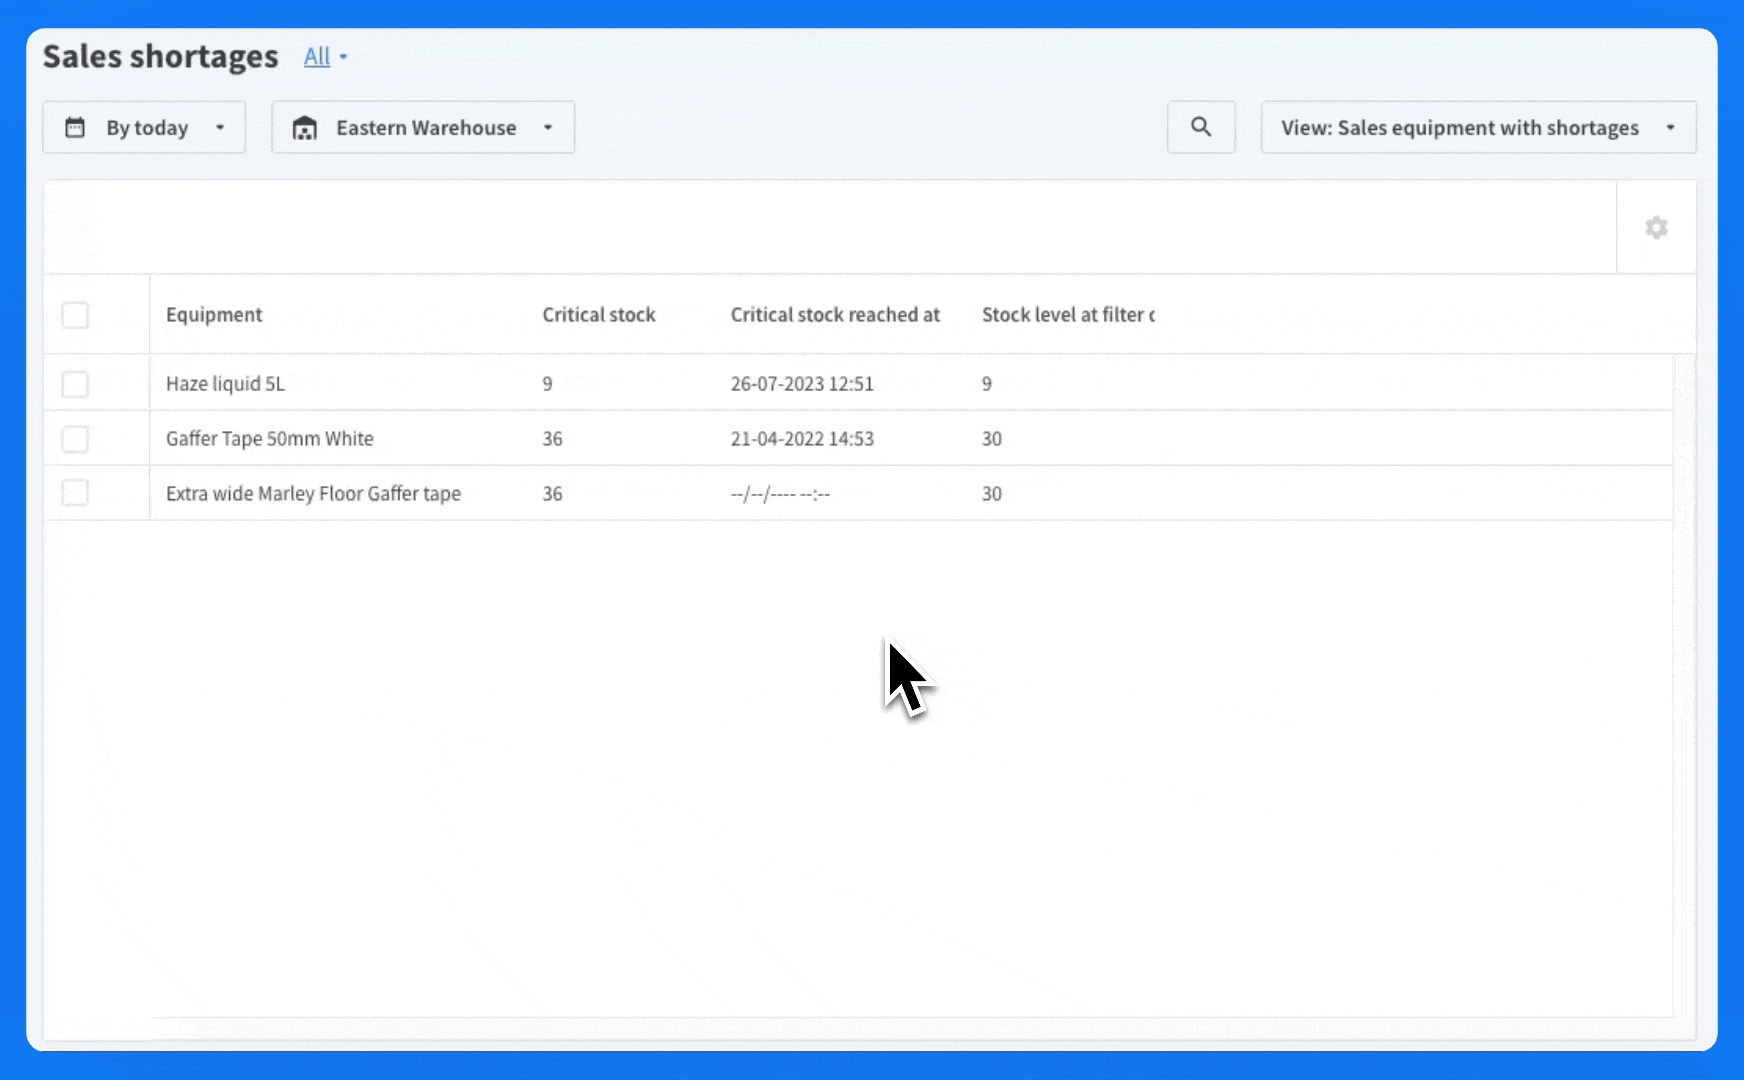Expand the All filter link dropdown
The height and width of the screenshot is (1080, 1744).
pos(325,57)
